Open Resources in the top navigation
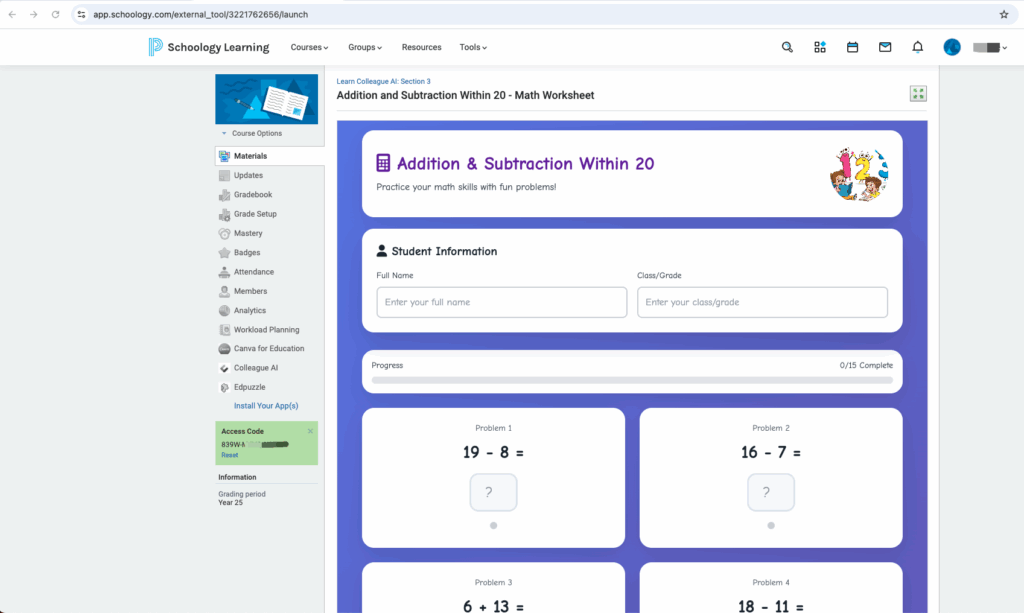 tap(421, 47)
